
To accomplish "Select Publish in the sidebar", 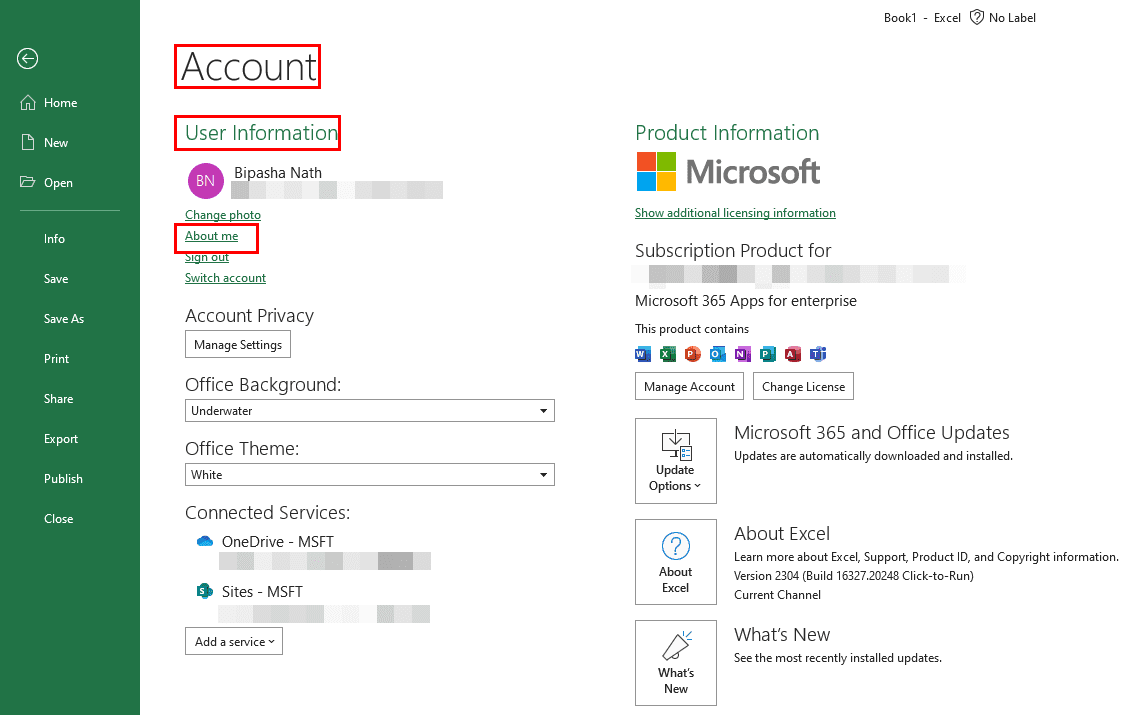I will [x=63, y=479].
